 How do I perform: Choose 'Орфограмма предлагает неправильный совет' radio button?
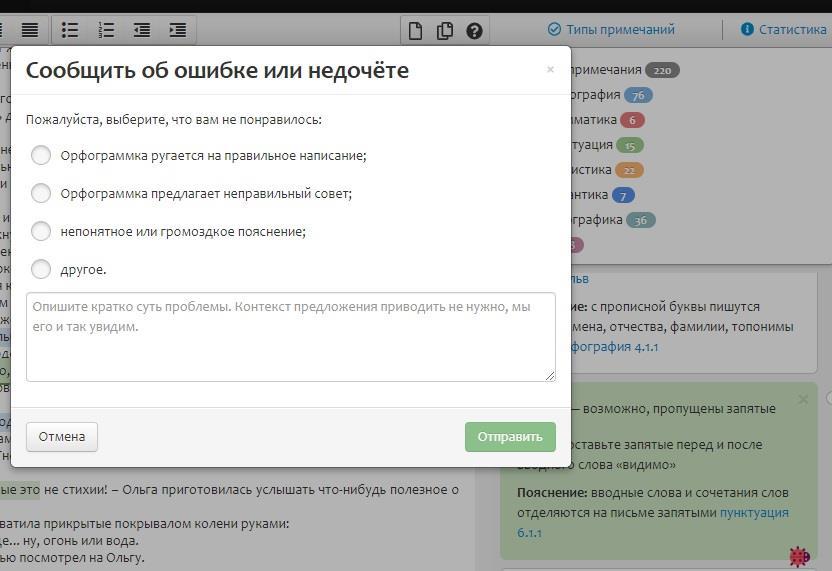(x=41, y=193)
